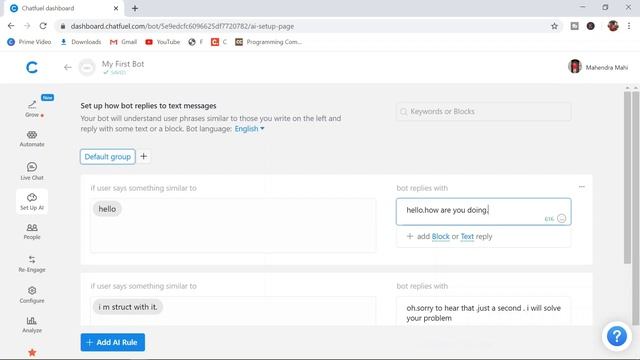Open the Automate section
The width and height of the screenshot is (640, 360).
tap(32, 139)
